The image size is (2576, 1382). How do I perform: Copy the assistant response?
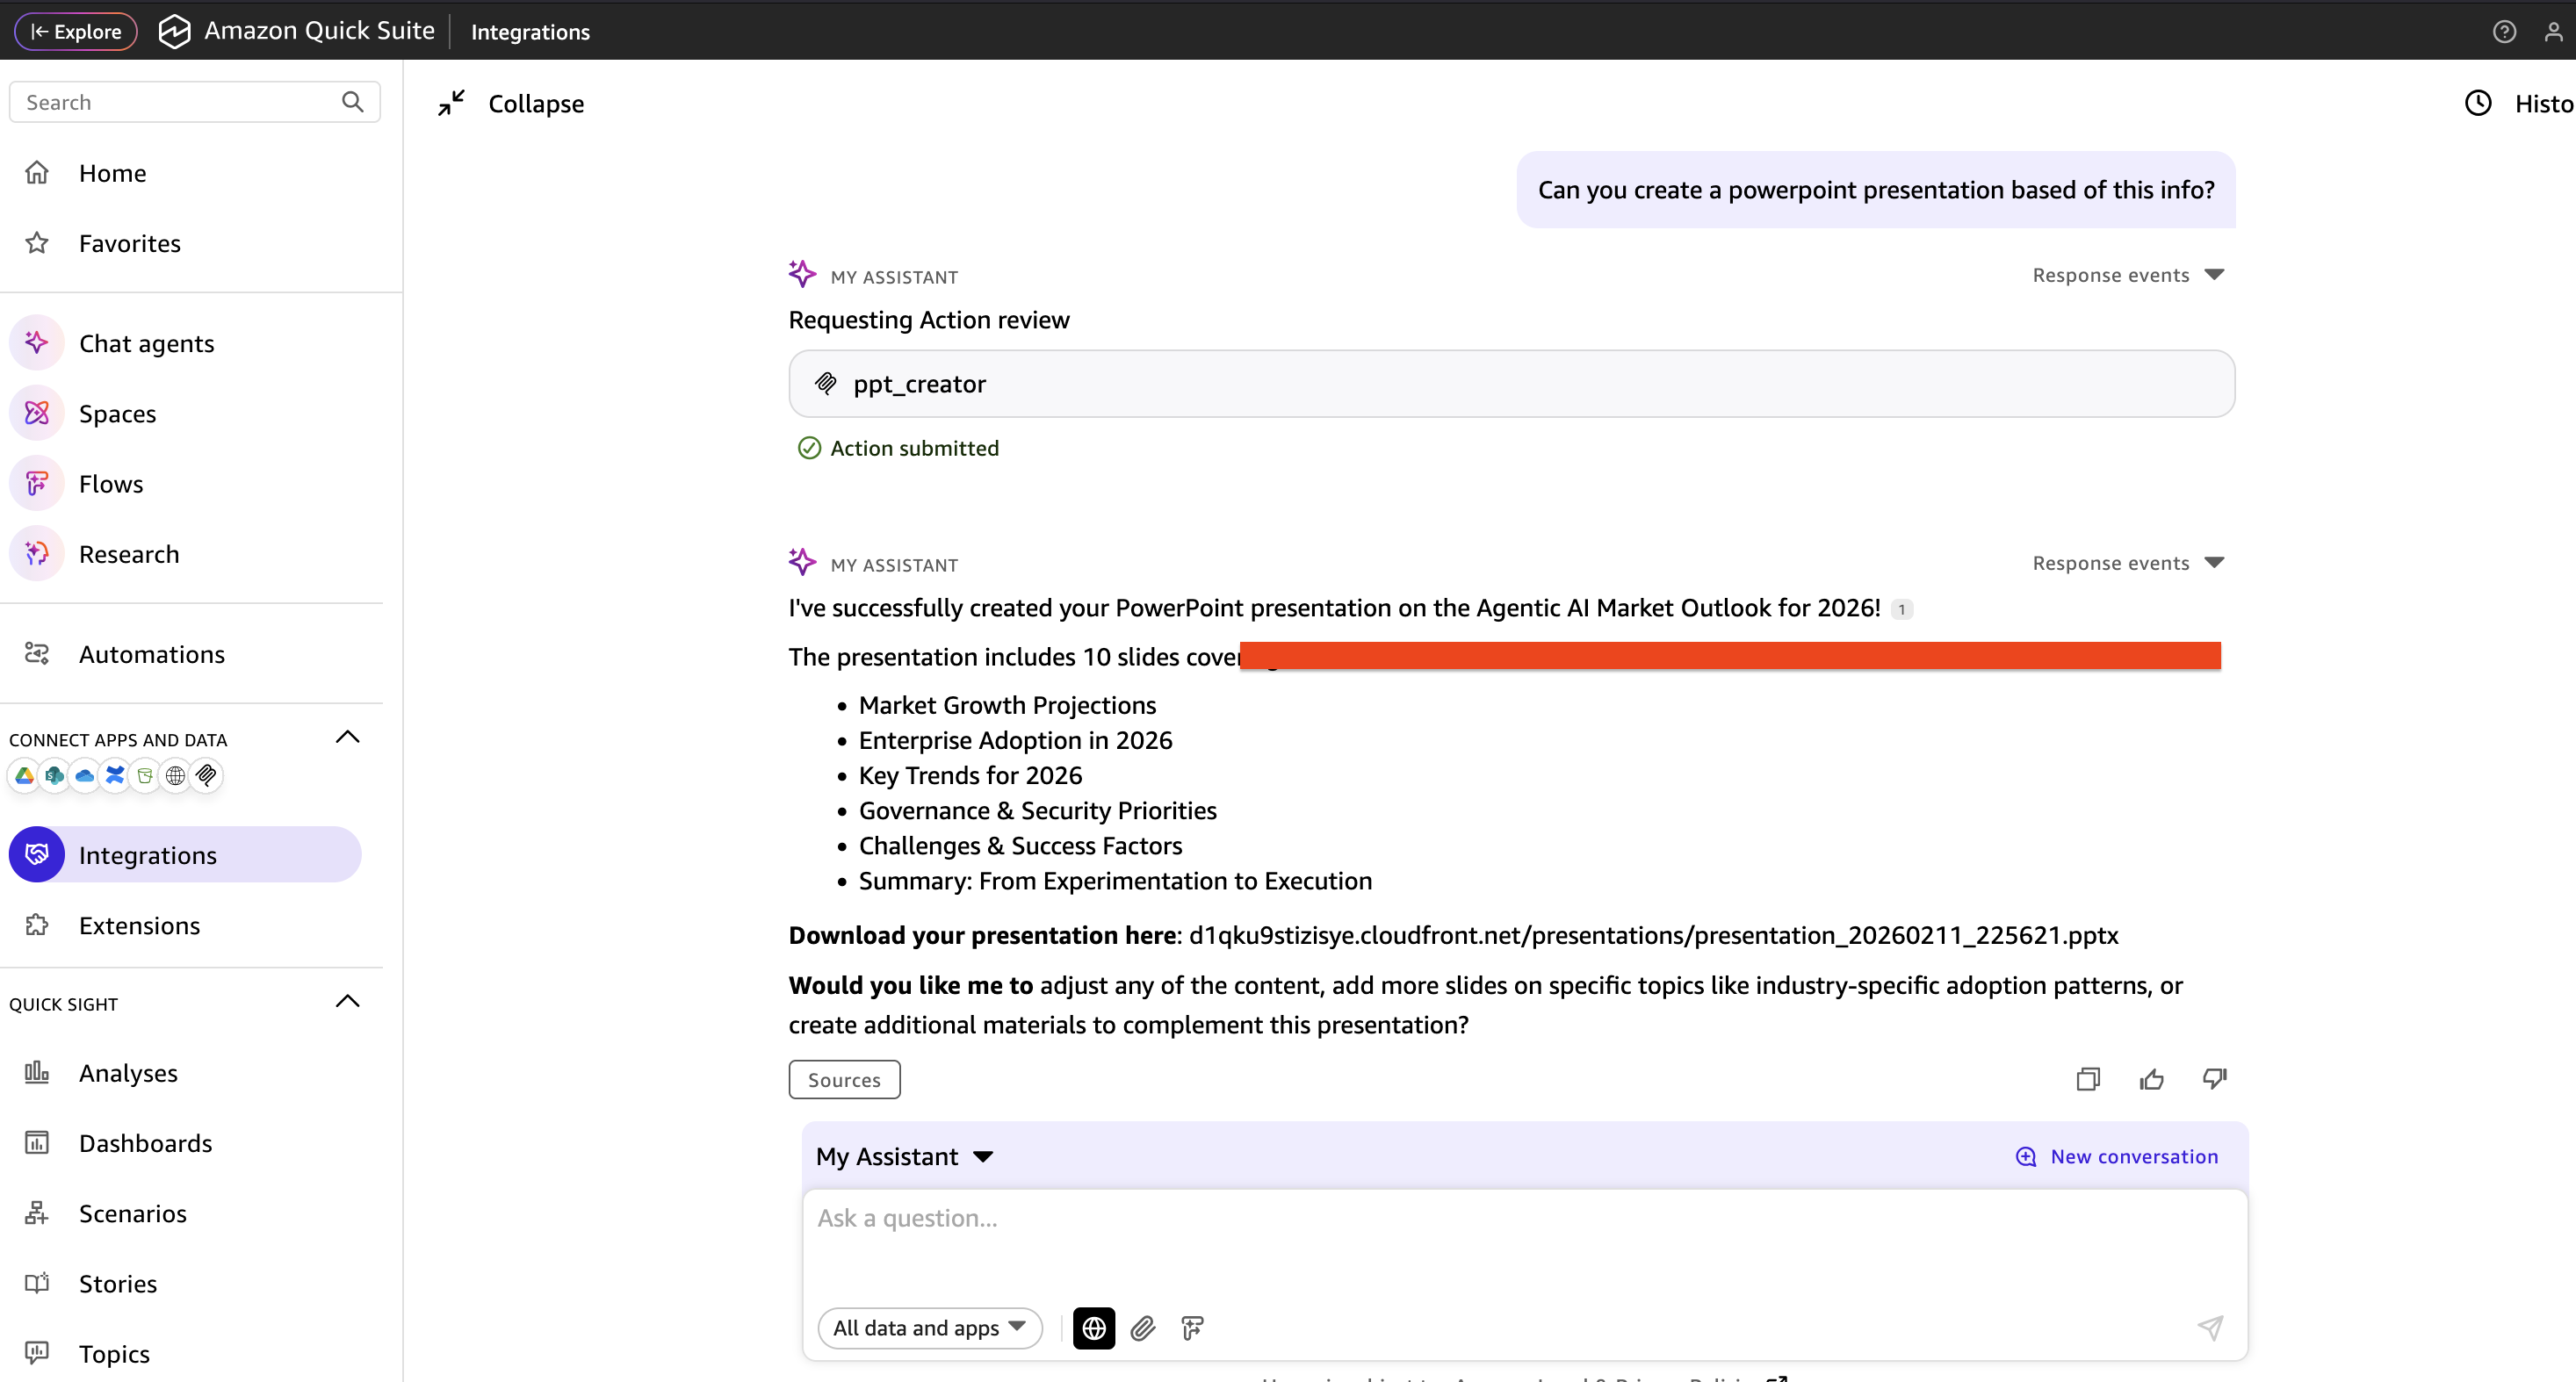(2087, 1079)
